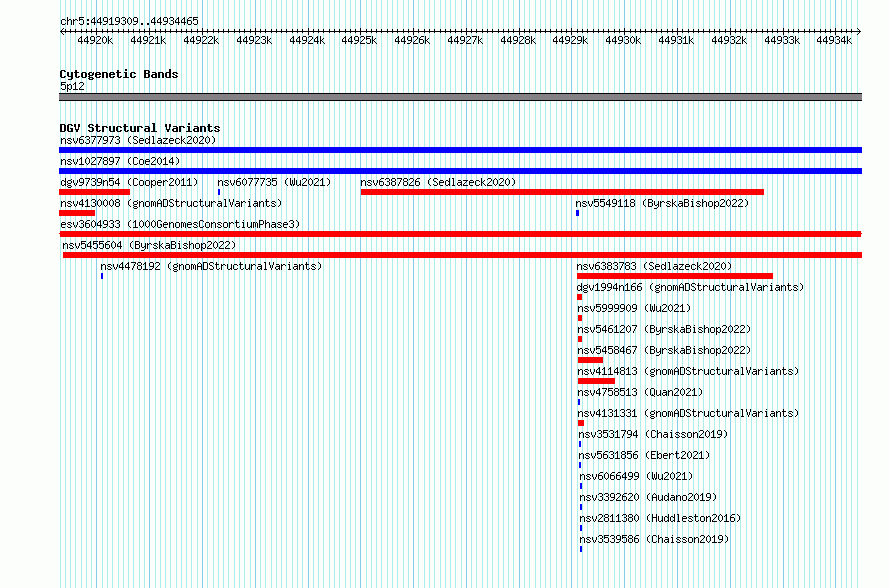Open nsv5631856 (Ebert2021) label
The height and width of the screenshot is (588, 890).
pos(644,455)
